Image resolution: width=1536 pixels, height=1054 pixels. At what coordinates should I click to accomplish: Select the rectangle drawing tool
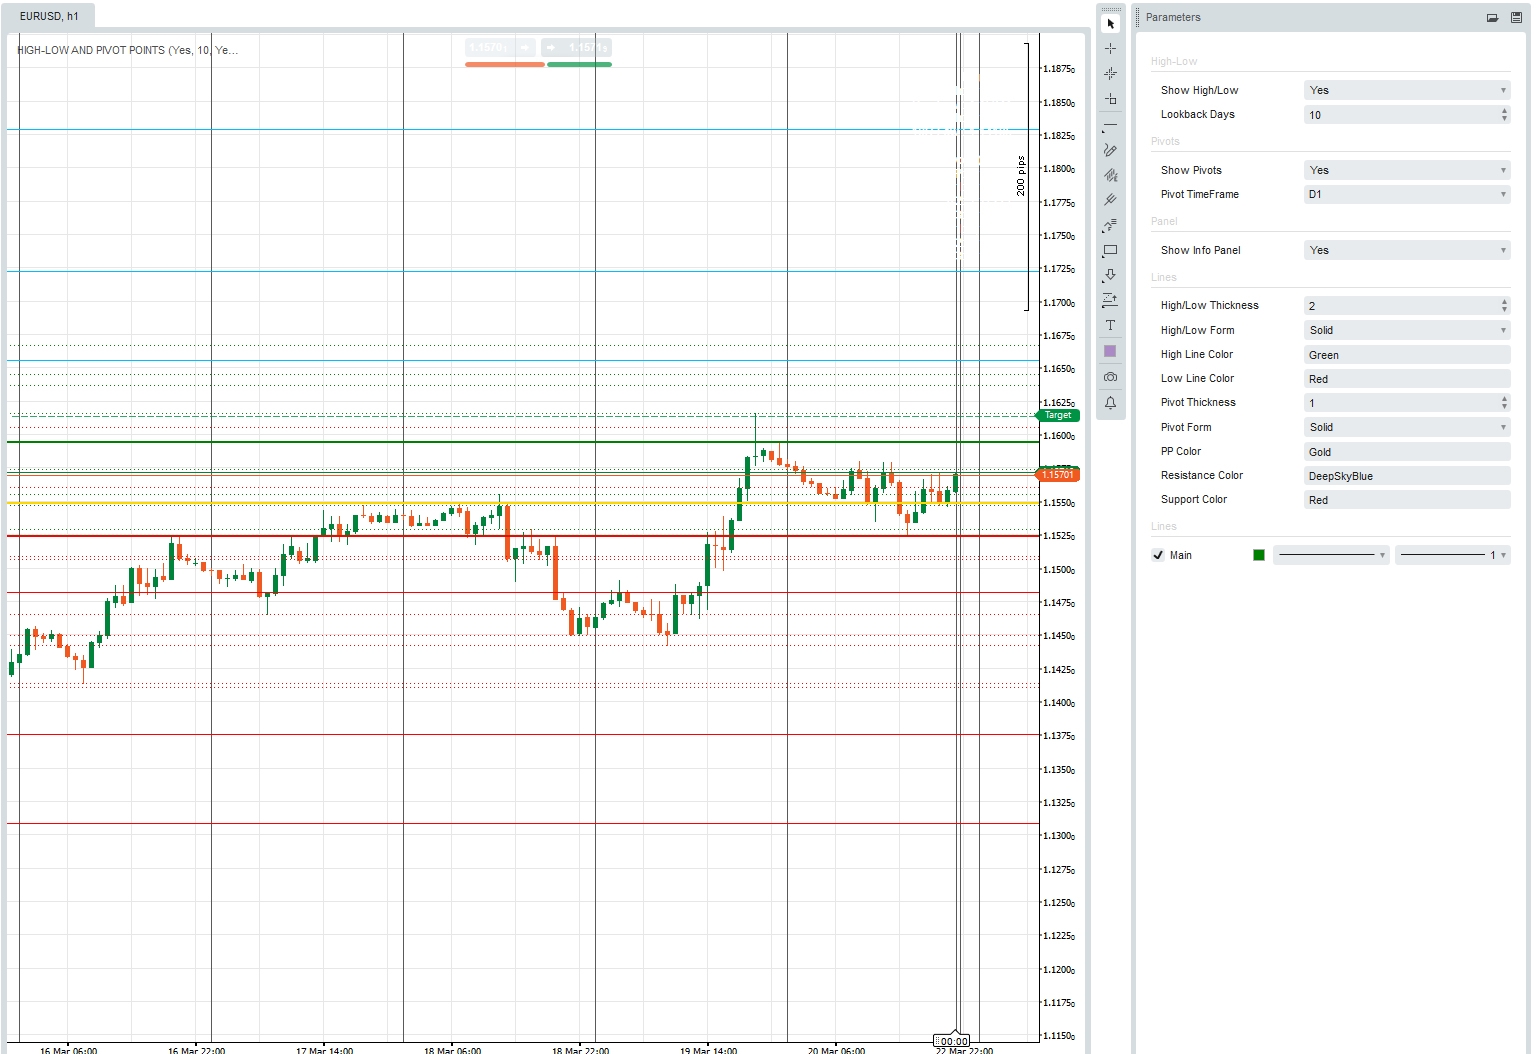point(1110,250)
